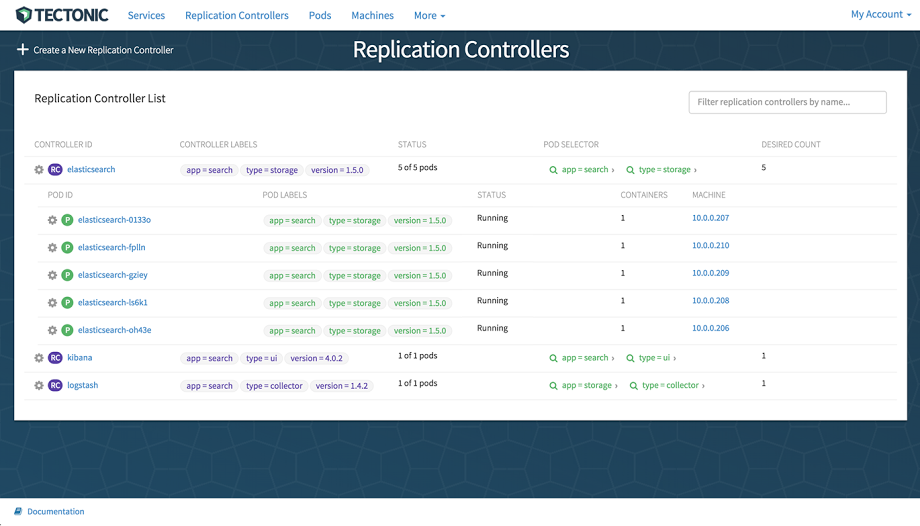Open gear menu for elasticsearch controller

tap(39, 170)
